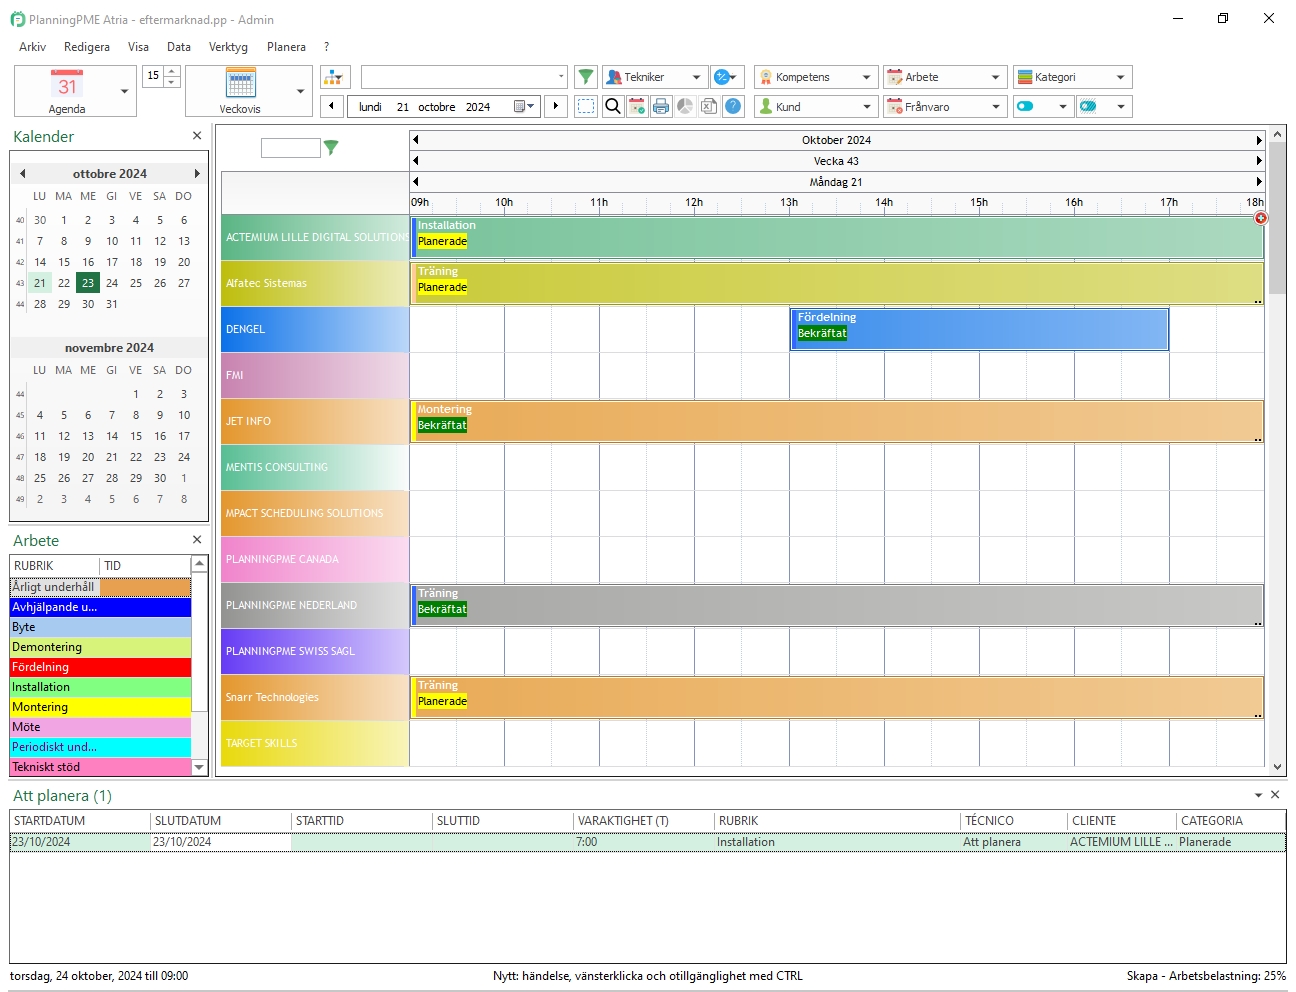Sort by the VARAKTIGHET (T) column header

644,821
